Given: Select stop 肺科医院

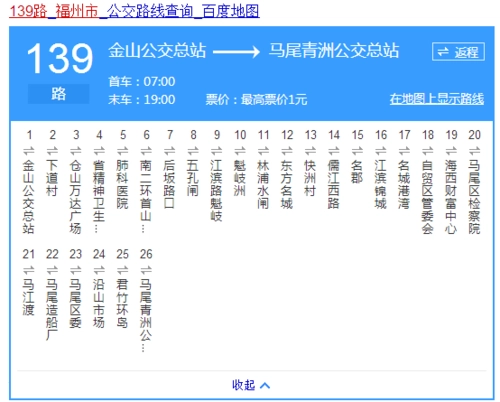Looking at the screenshot, I should click(123, 184).
